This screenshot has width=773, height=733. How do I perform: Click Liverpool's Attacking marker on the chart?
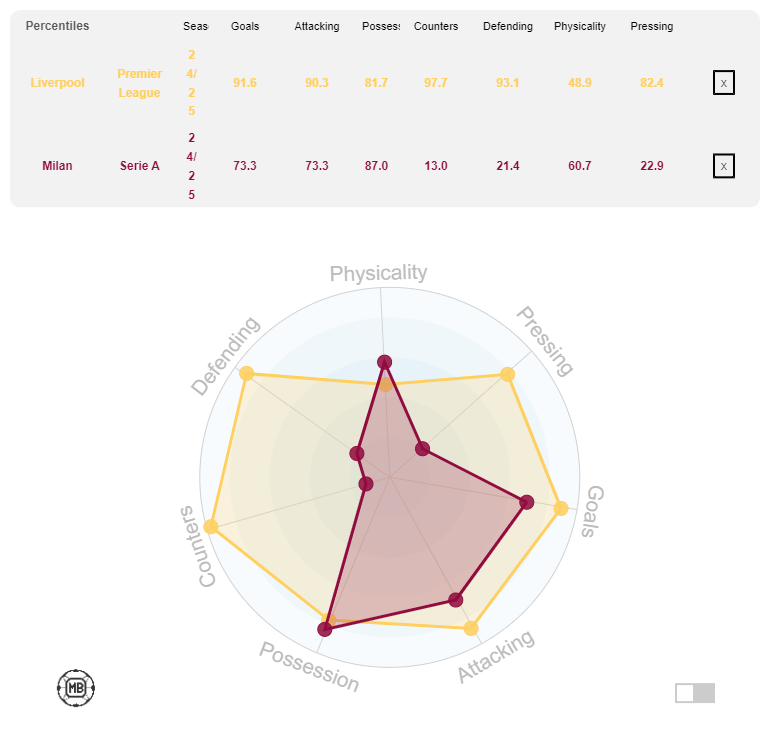pos(471,628)
